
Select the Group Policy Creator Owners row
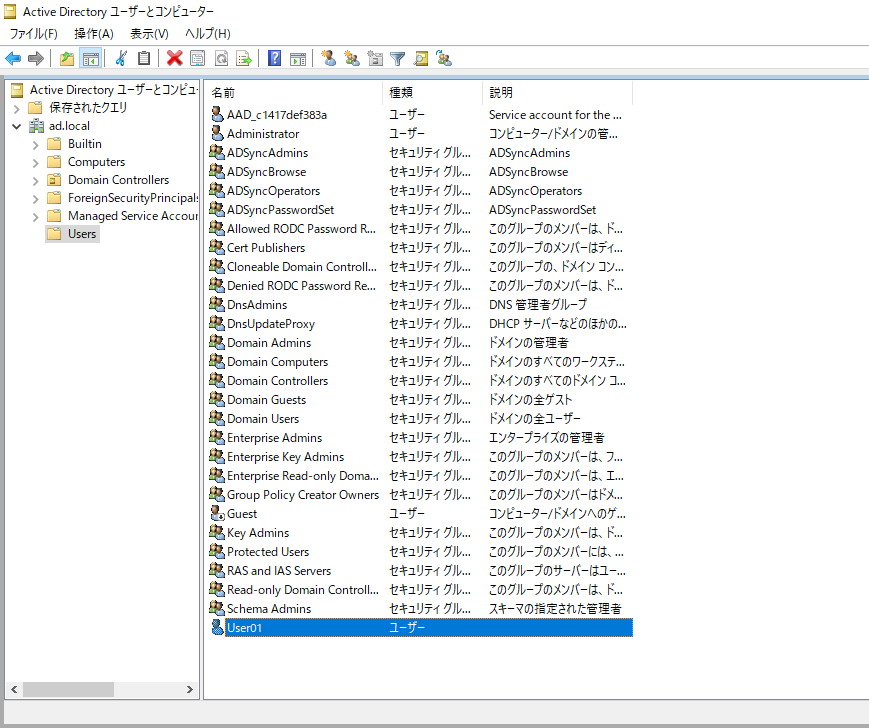tap(420, 495)
